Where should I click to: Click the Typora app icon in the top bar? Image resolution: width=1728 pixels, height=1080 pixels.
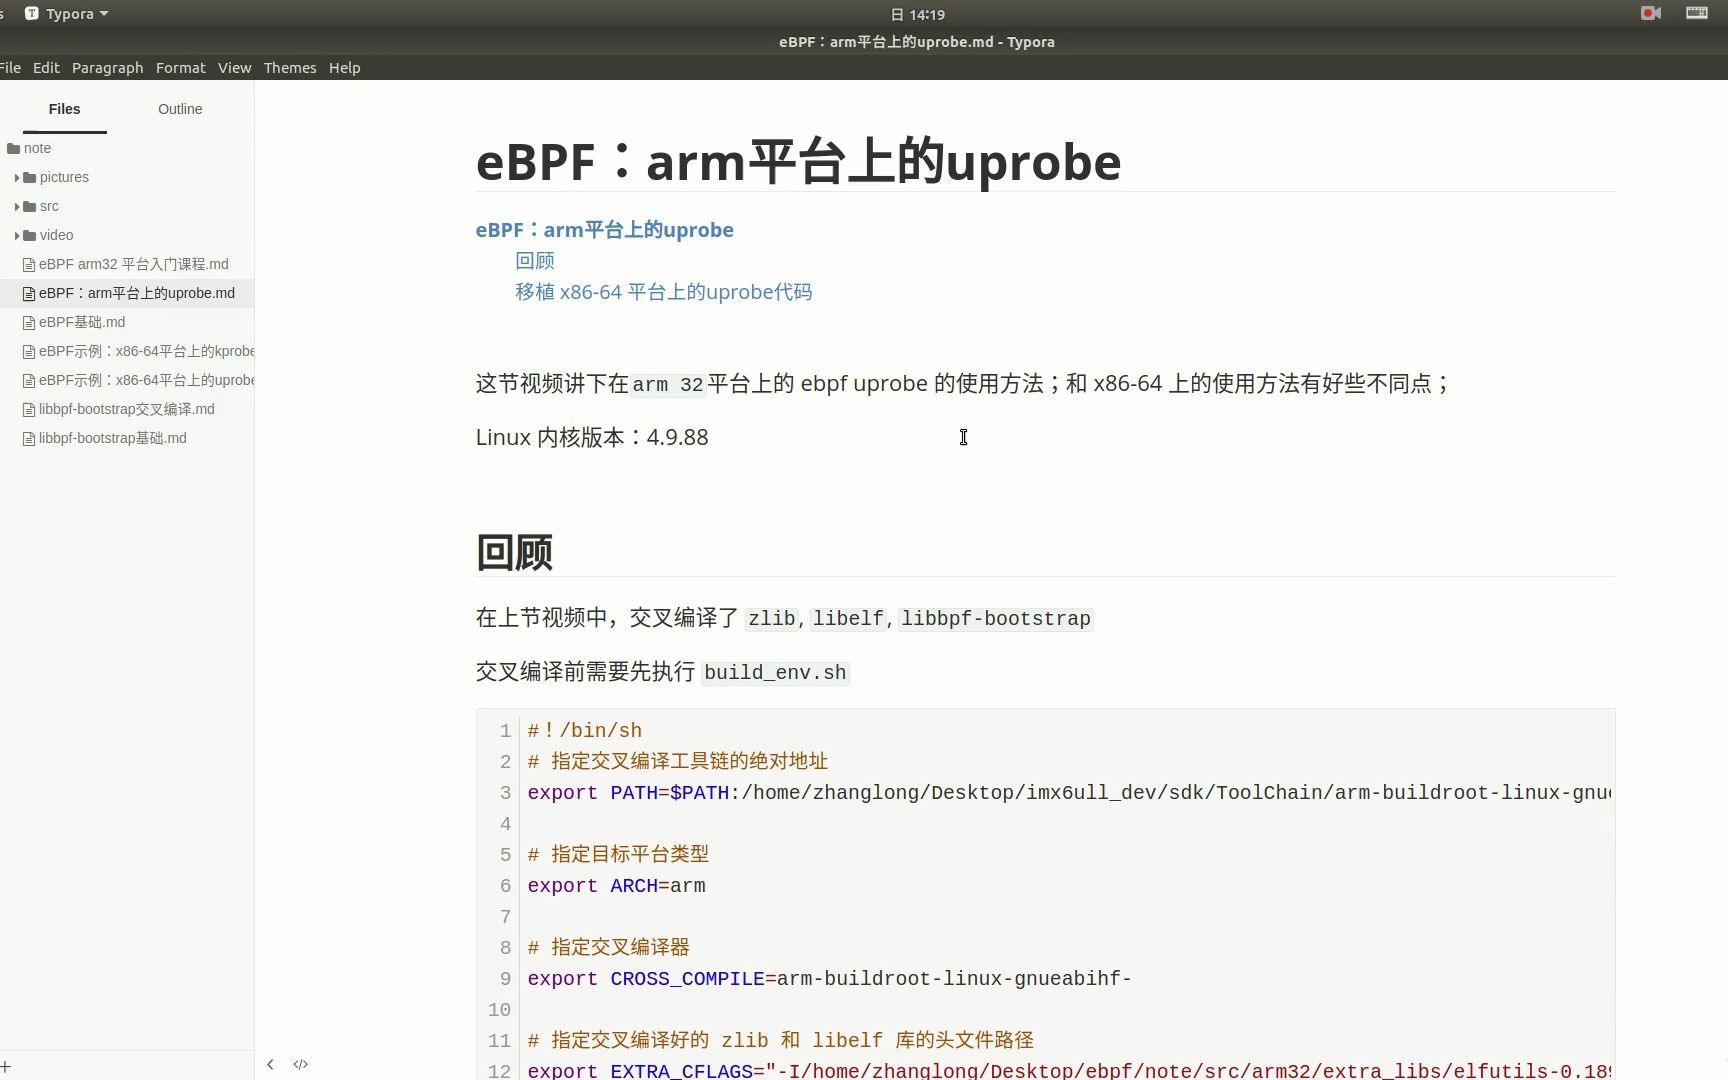tap(31, 13)
